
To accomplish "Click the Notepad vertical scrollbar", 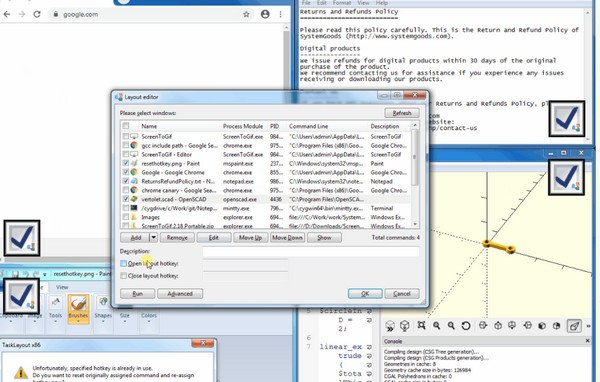I will pyautogui.click(x=588, y=75).
